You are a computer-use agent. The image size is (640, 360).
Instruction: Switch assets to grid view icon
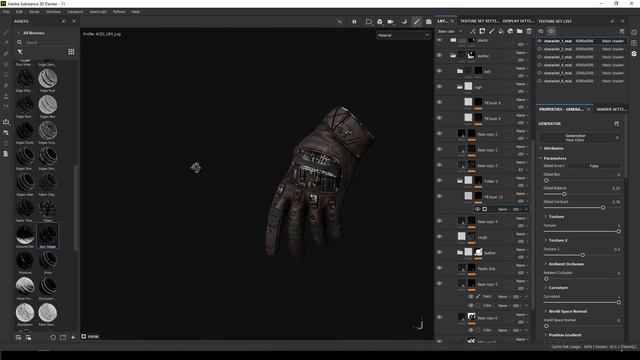pyautogui.click(x=71, y=52)
